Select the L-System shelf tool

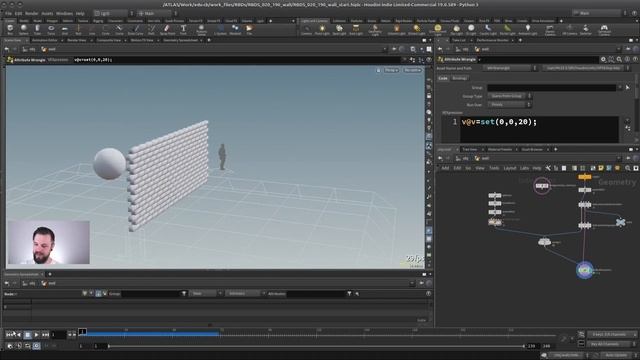tap(220, 30)
